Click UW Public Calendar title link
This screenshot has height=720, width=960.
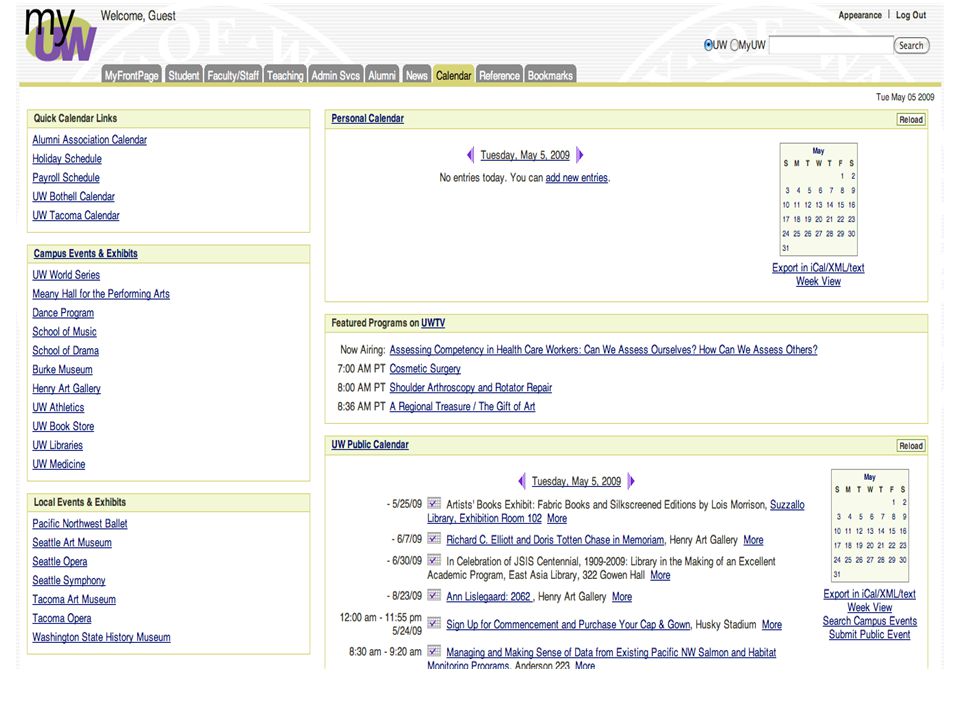tap(370, 444)
